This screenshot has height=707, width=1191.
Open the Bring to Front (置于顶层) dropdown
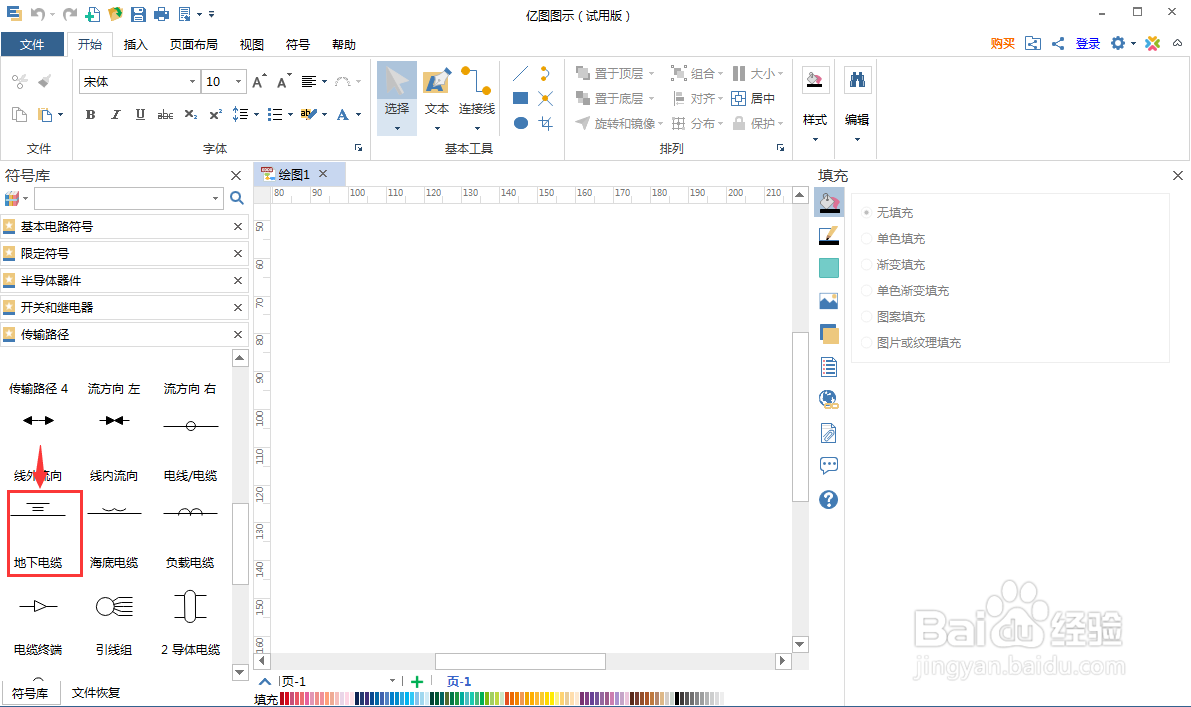(x=652, y=74)
